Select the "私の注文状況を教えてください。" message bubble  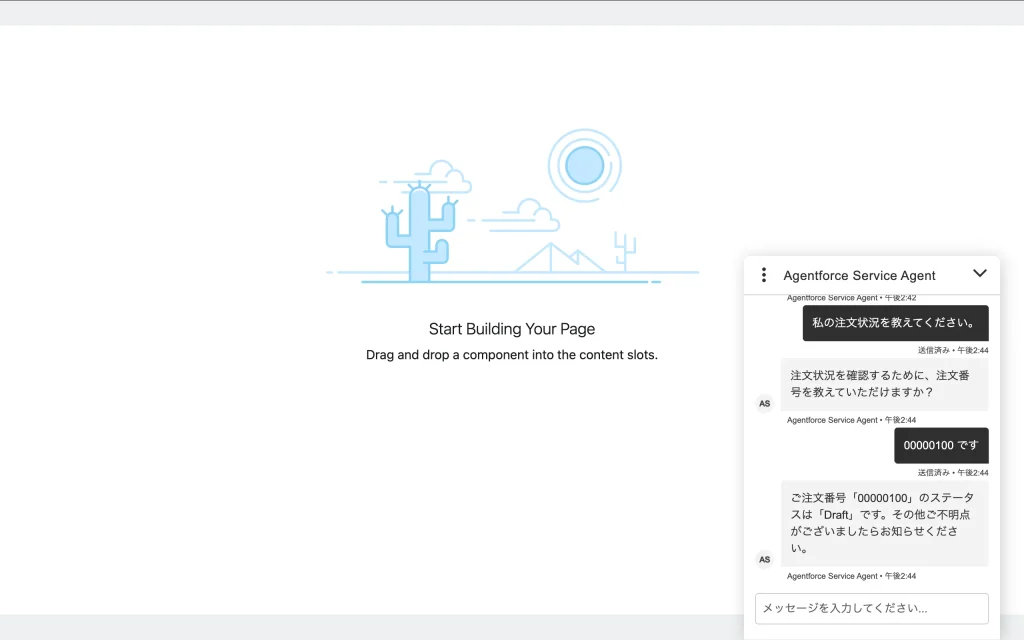pos(895,323)
